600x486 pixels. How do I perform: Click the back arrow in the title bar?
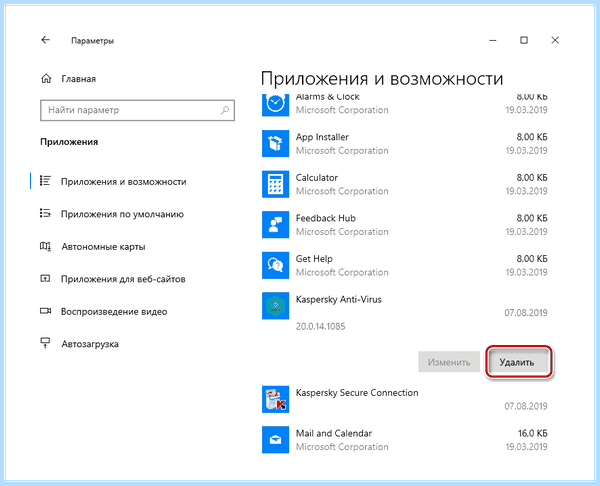click(x=46, y=40)
